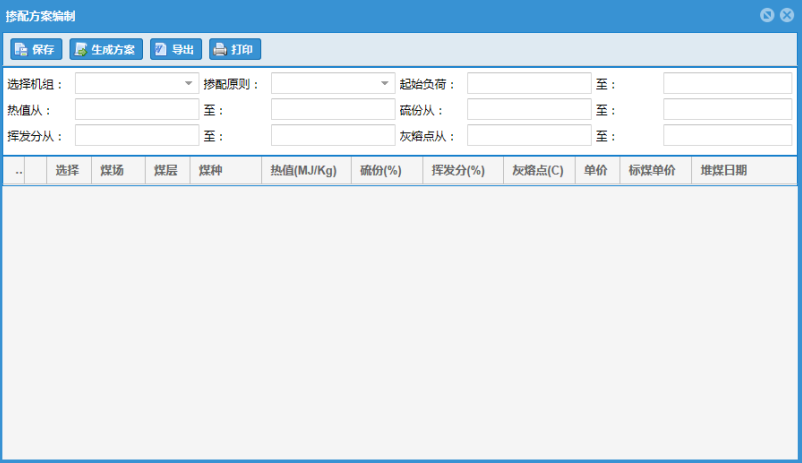The image size is (802, 463).
Task: Click the 保存 save button
Action: (x=36, y=49)
